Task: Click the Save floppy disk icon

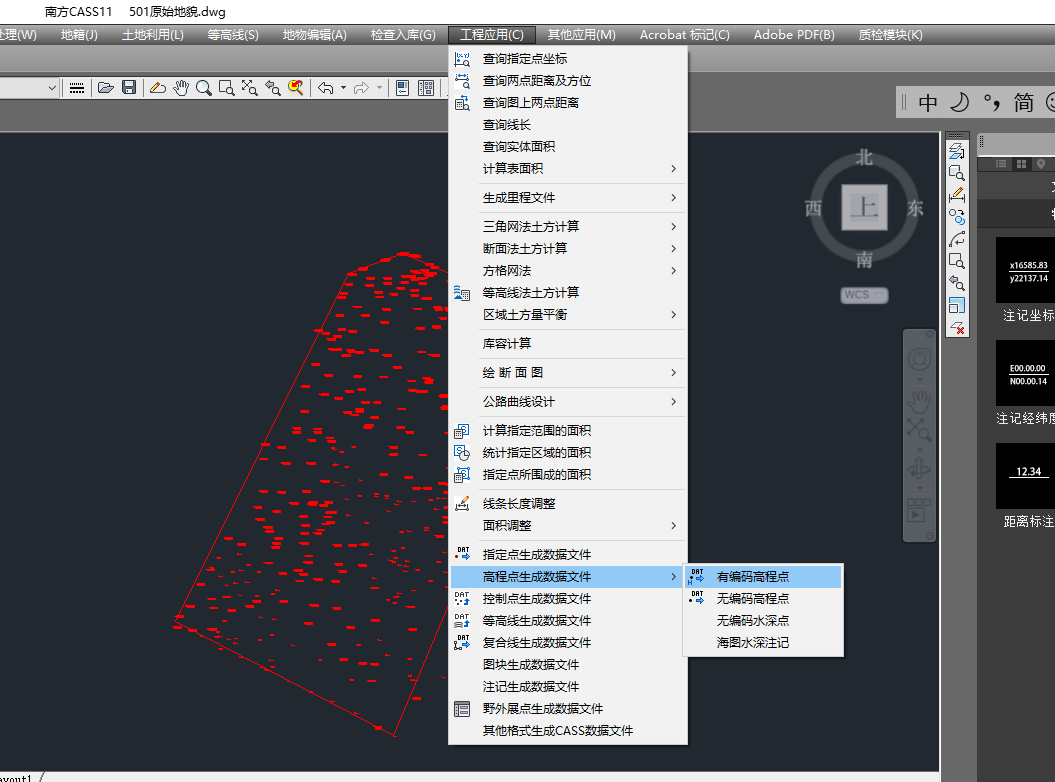Action: tap(129, 88)
